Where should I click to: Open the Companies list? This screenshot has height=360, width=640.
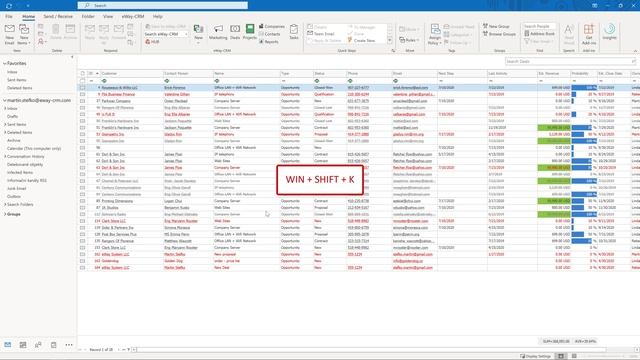tap(271, 26)
